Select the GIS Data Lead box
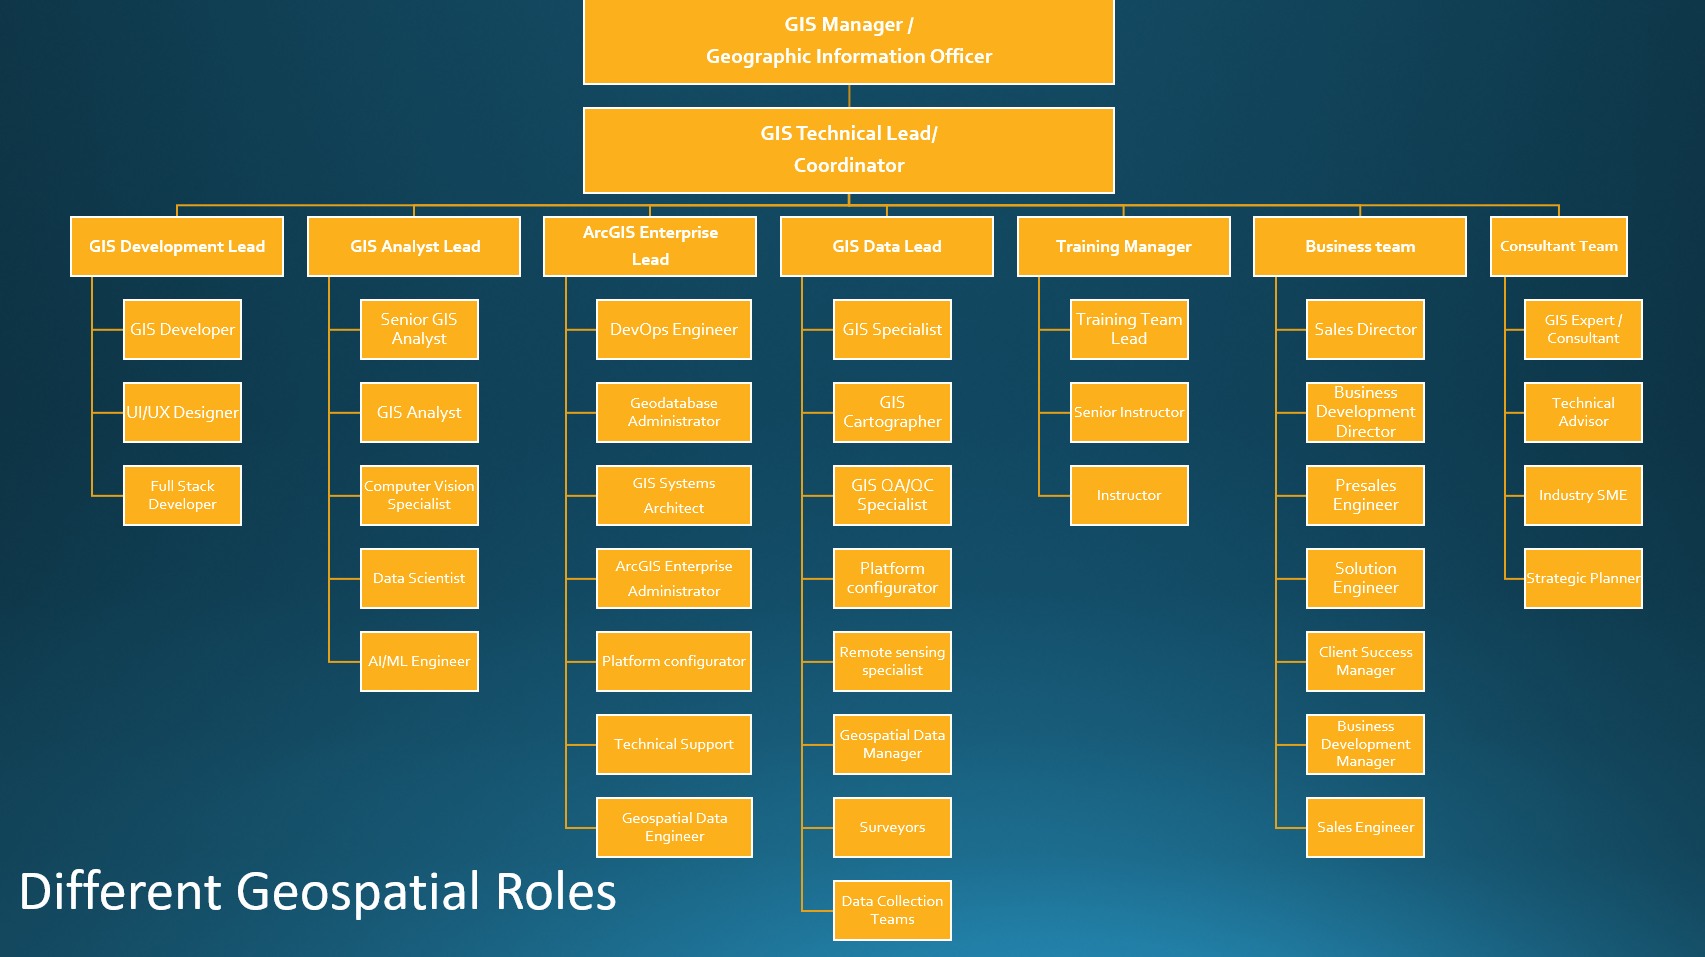Image resolution: width=1705 pixels, height=957 pixels. (x=887, y=246)
